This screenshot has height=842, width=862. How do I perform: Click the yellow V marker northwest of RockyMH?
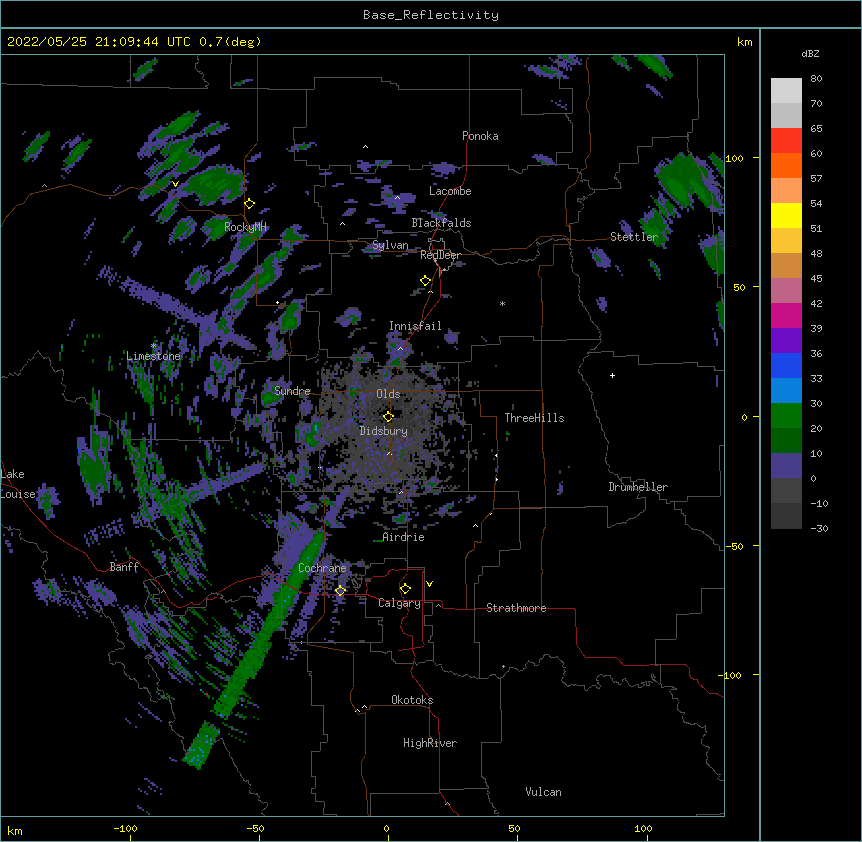pos(175,184)
